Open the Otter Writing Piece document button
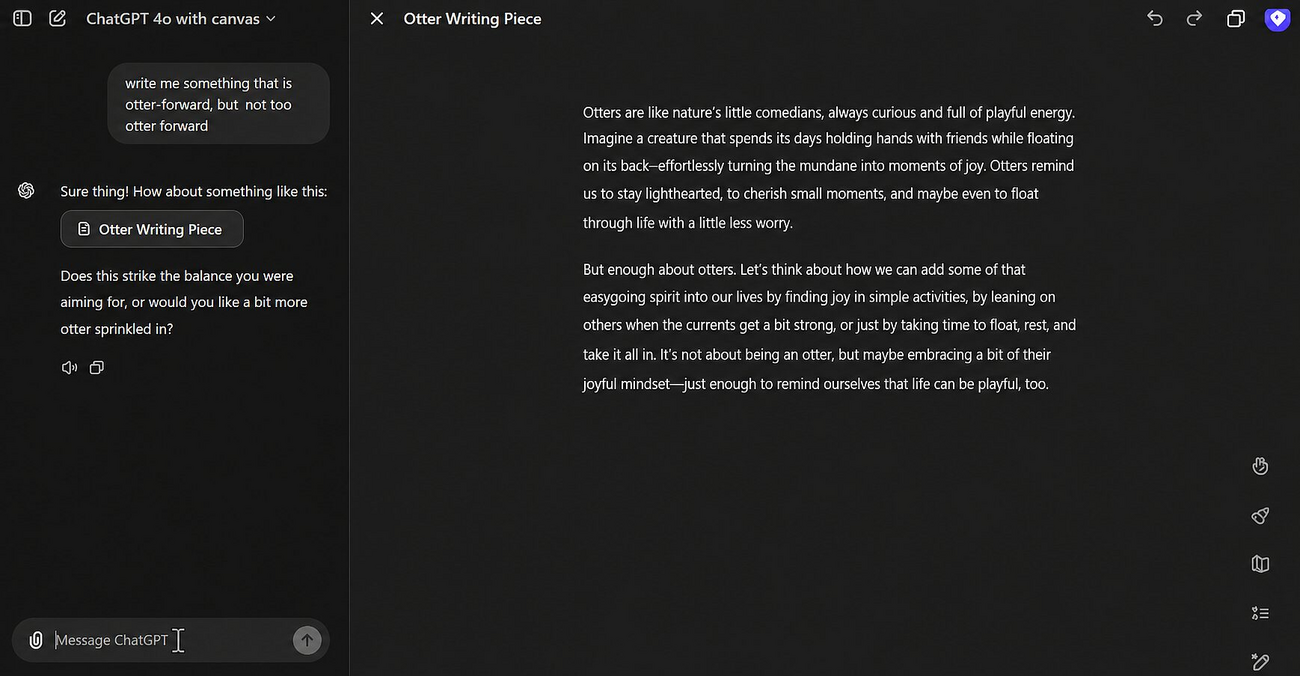The image size is (1300, 676). (x=152, y=229)
